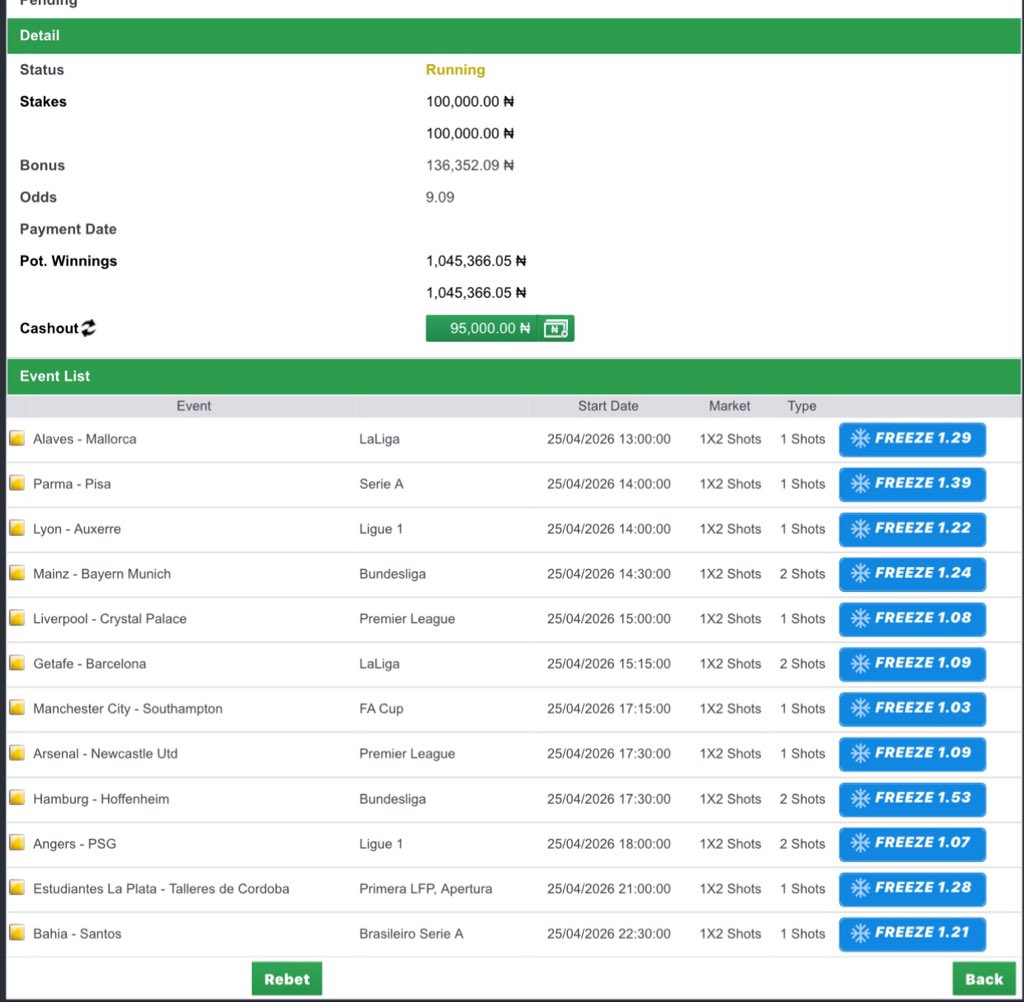Image resolution: width=1024 pixels, height=1002 pixels.
Task: Click the Event List section header
Action: click(514, 376)
